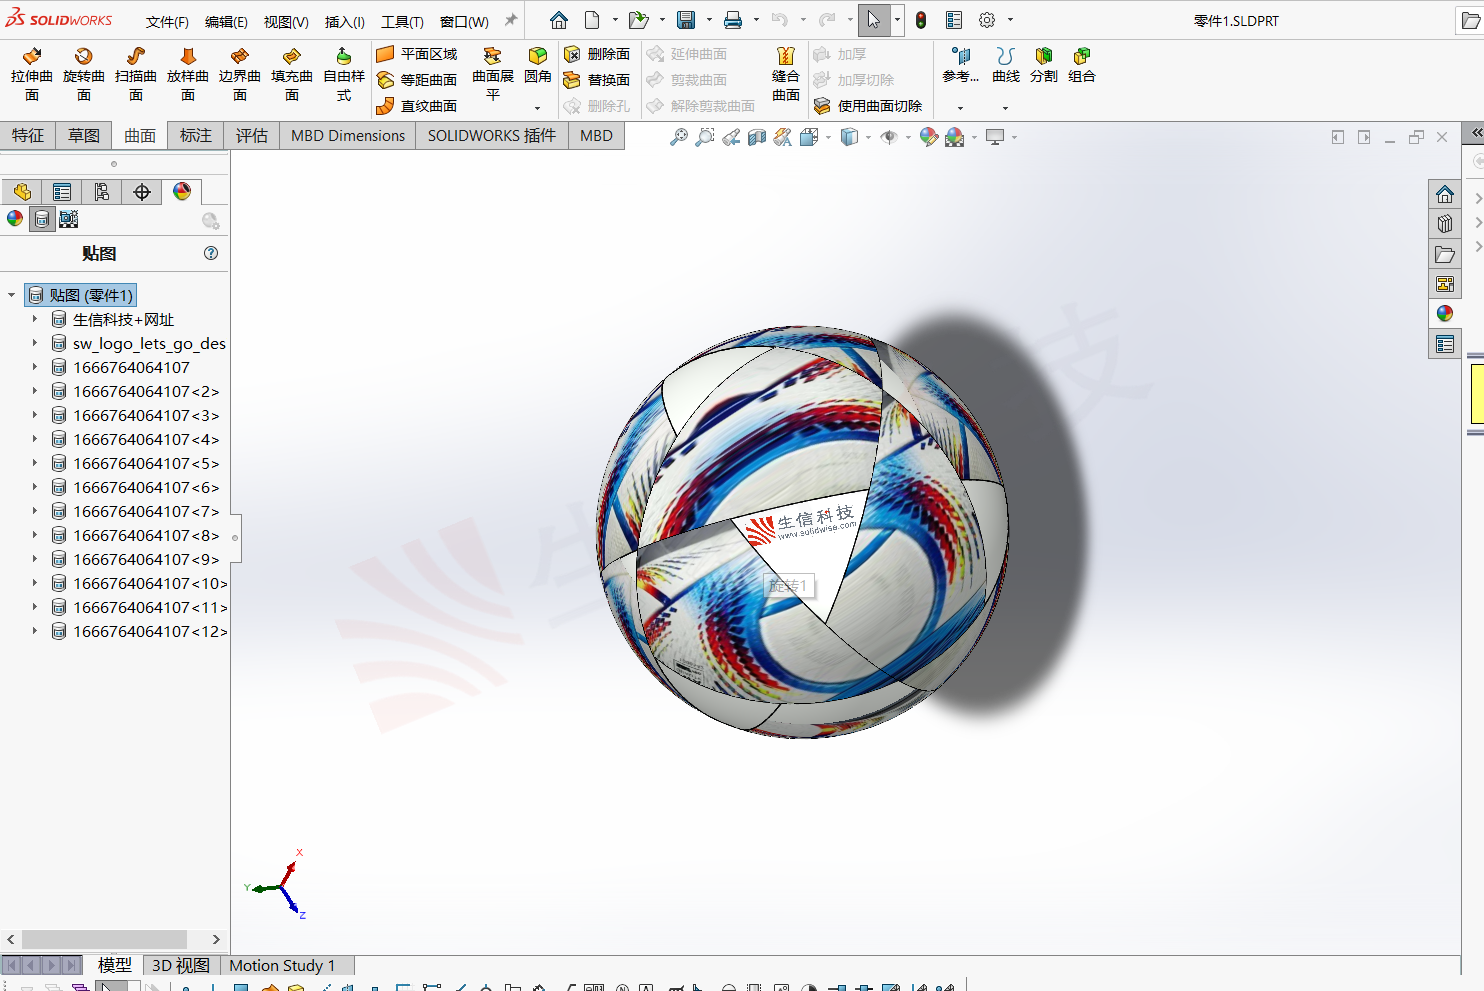
Task: Open the Save options dropdown arrow
Action: point(709,20)
